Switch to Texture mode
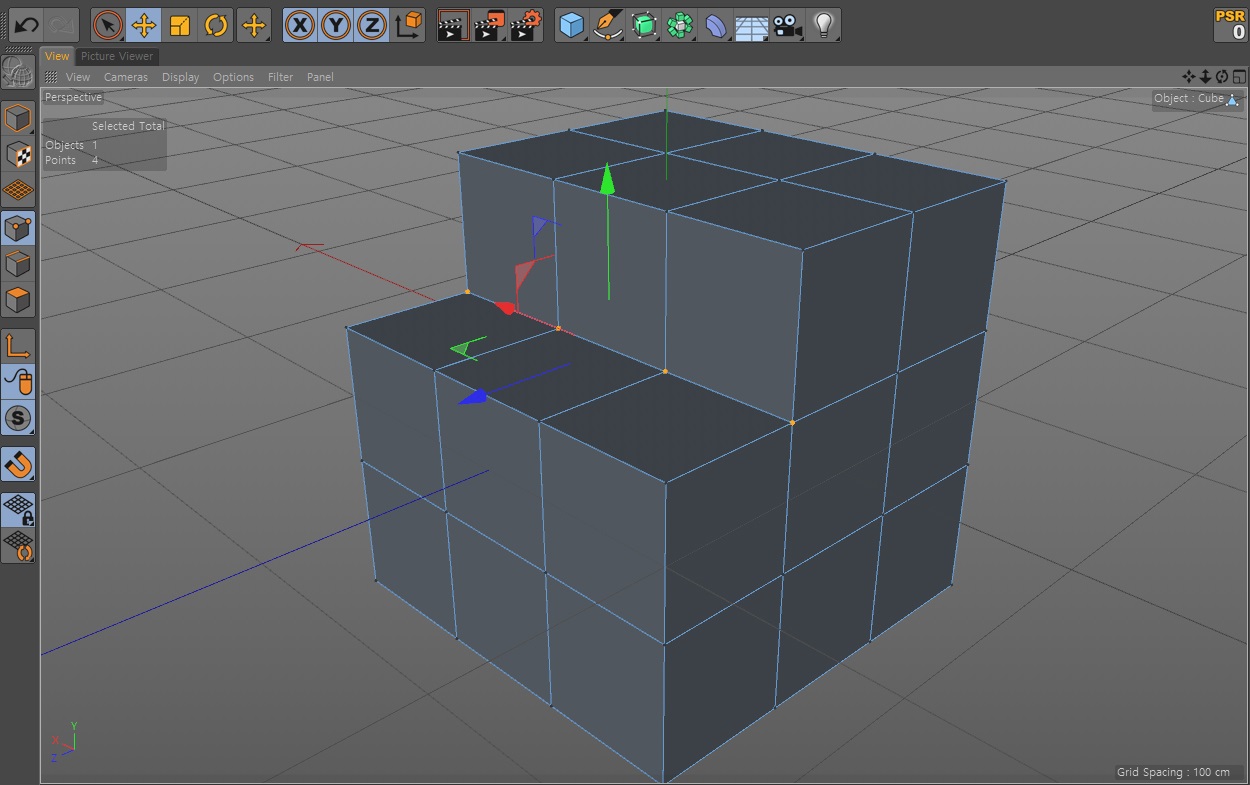The width and height of the screenshot is (1250, 785). point(18,154)
